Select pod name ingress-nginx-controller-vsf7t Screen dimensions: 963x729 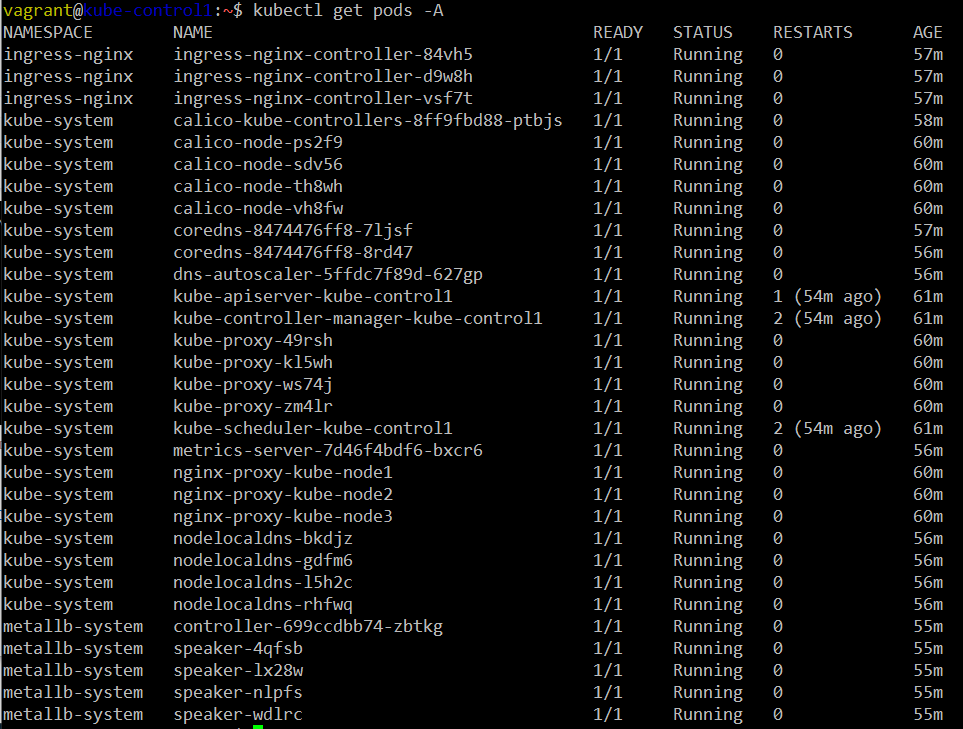[323, 99]
